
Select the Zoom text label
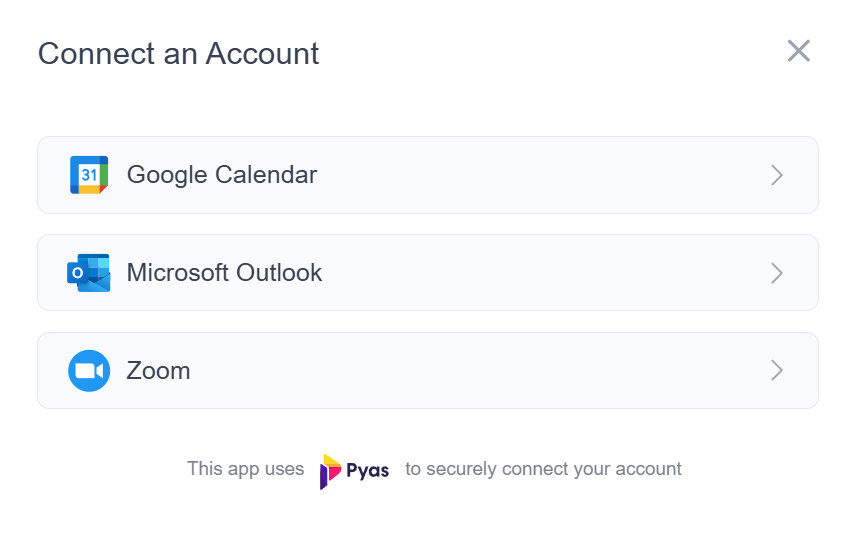pyautogui.click(x=158, y=371)
